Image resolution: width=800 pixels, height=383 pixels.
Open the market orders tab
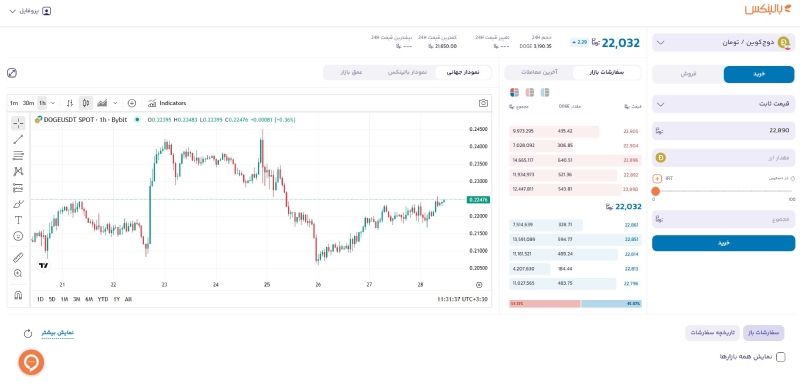pos(607,73)
